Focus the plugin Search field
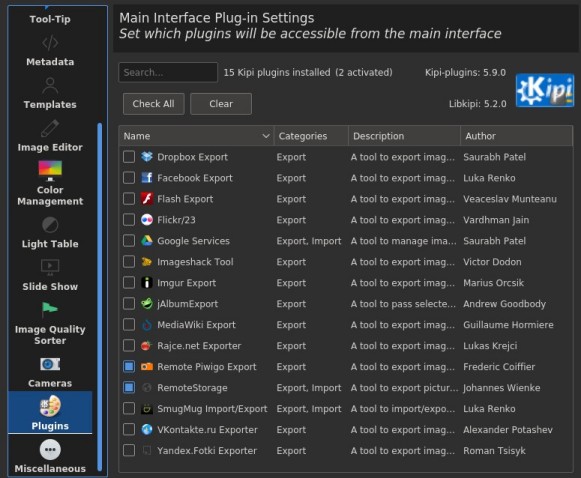Image resolution: width=581 pixels, height=478 pixels. click(168, 72)
